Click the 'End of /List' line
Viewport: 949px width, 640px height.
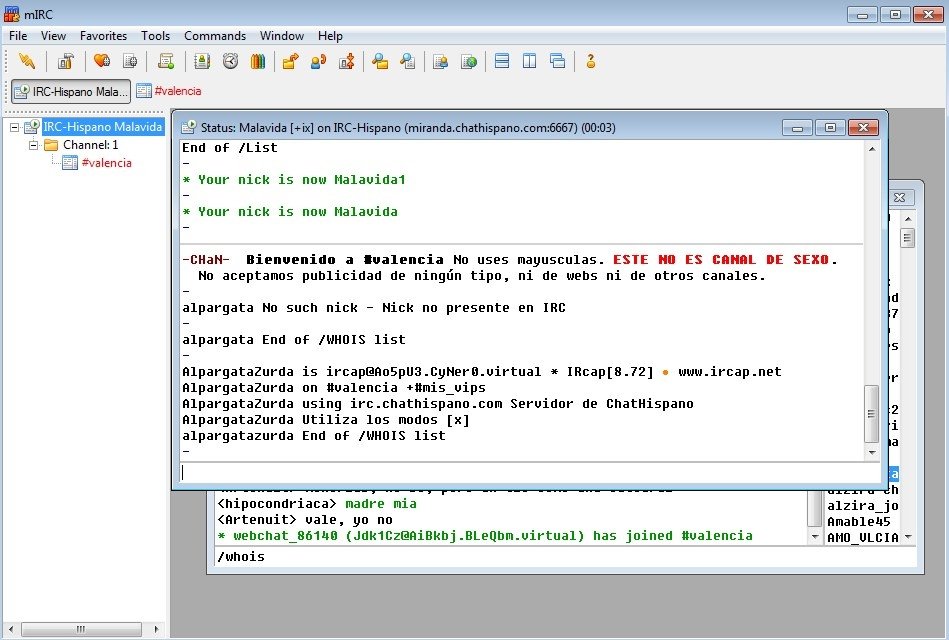(229, 148)
